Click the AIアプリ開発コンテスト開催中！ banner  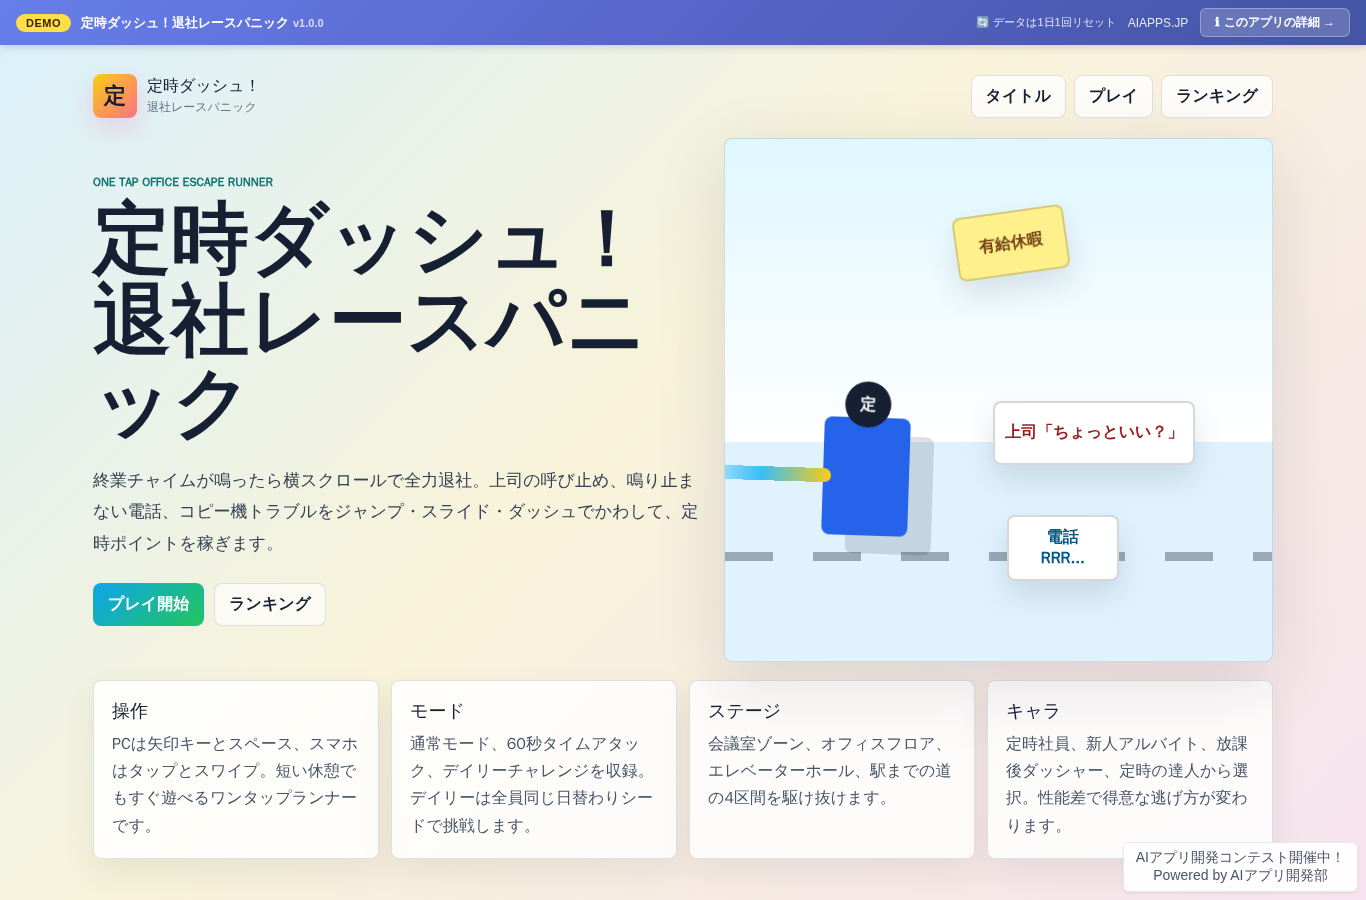pyautogui.click(x=1240, y=857)
